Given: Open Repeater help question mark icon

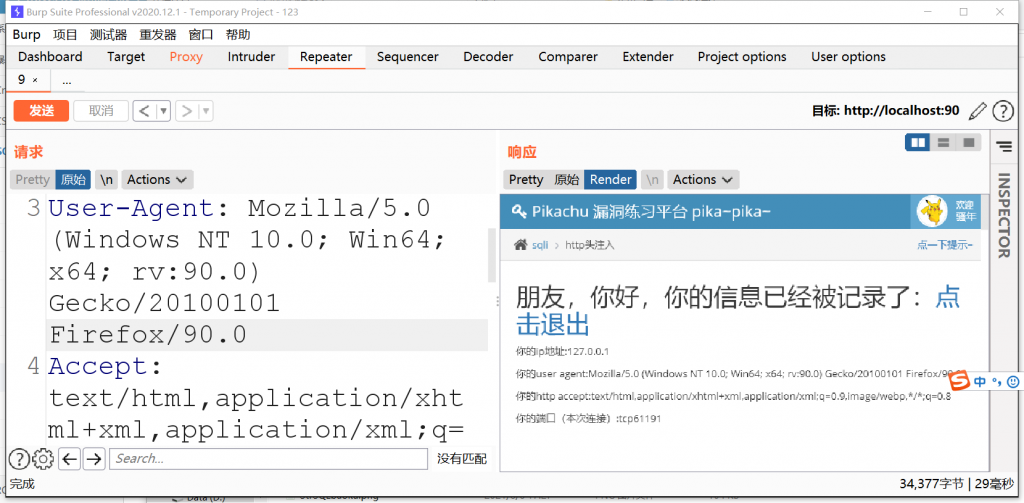Looking at the screenshot, I should [1004, 111].
